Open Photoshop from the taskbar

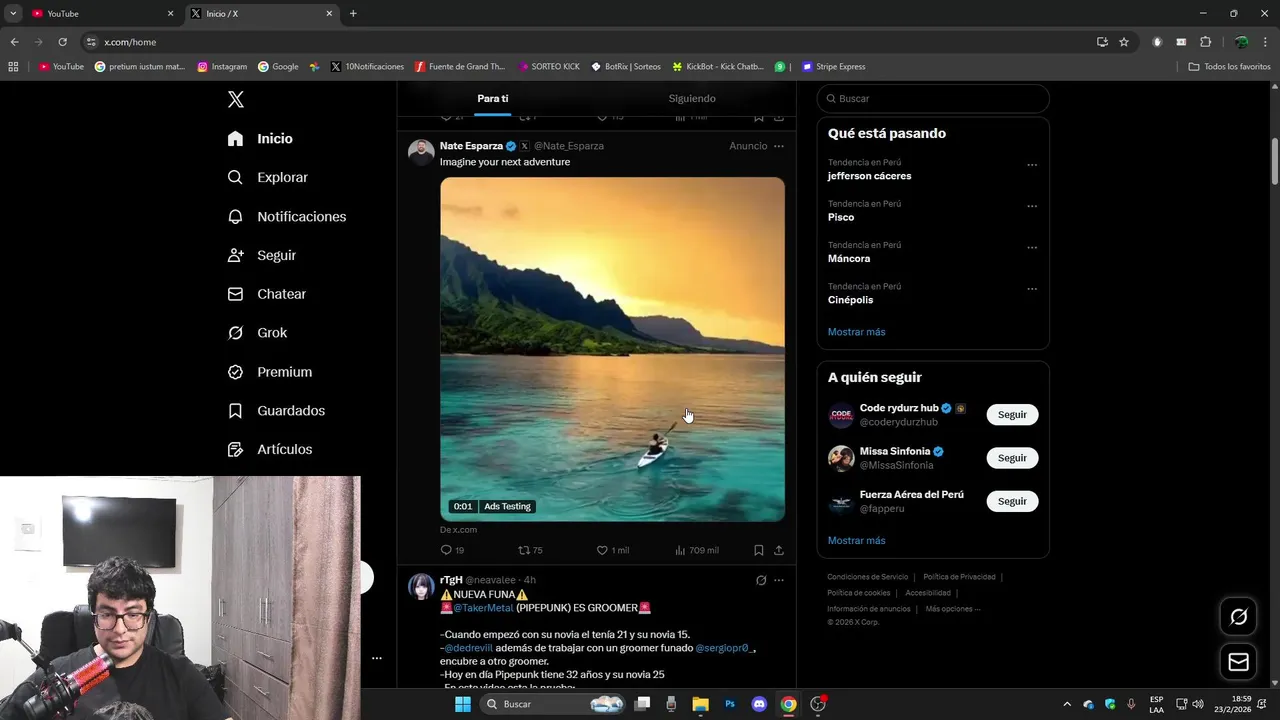click(730, 704)
